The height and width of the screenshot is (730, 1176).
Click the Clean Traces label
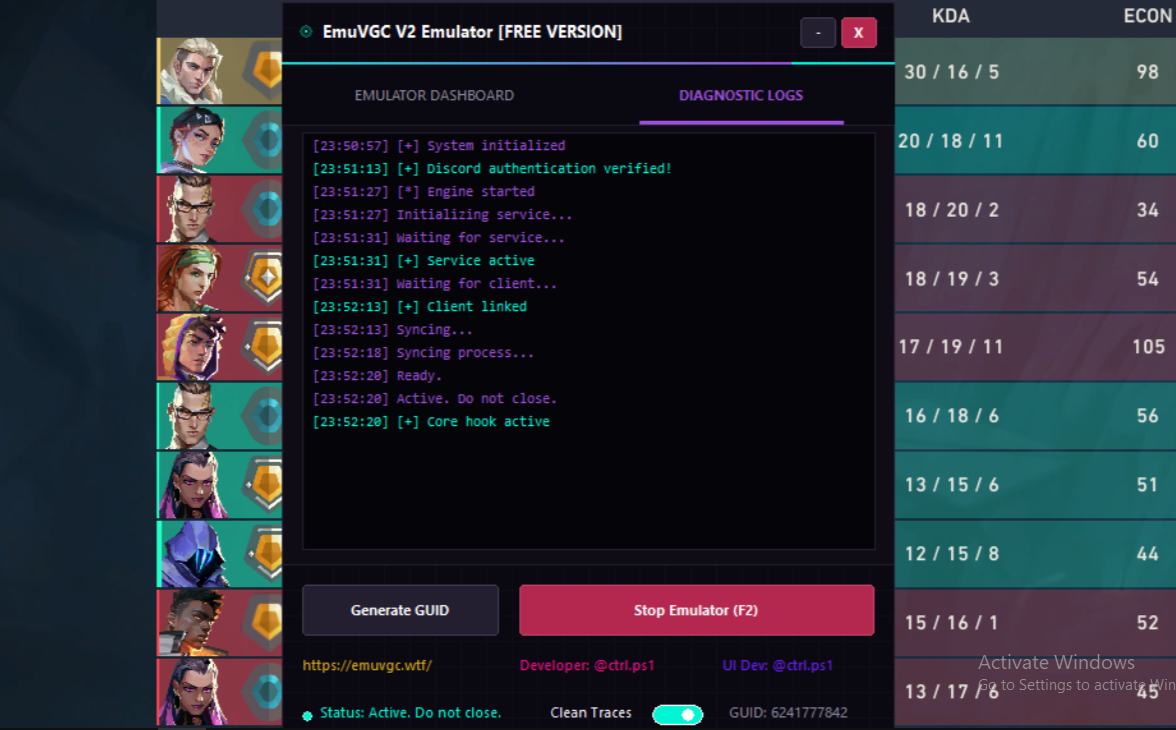point(591,713)
